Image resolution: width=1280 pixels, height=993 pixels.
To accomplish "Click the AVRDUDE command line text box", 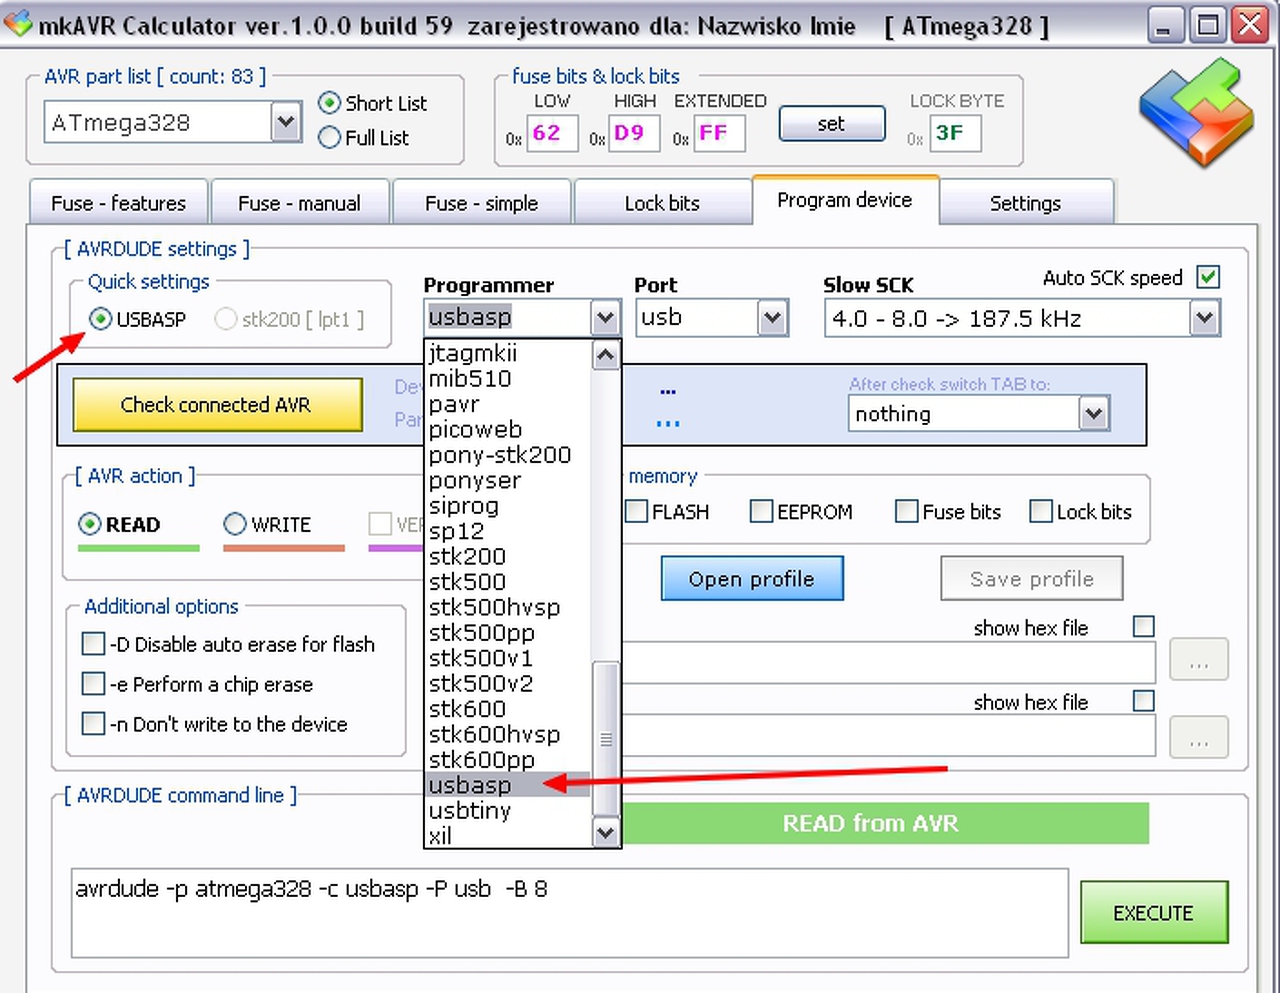I will click(x=570, y=912).
